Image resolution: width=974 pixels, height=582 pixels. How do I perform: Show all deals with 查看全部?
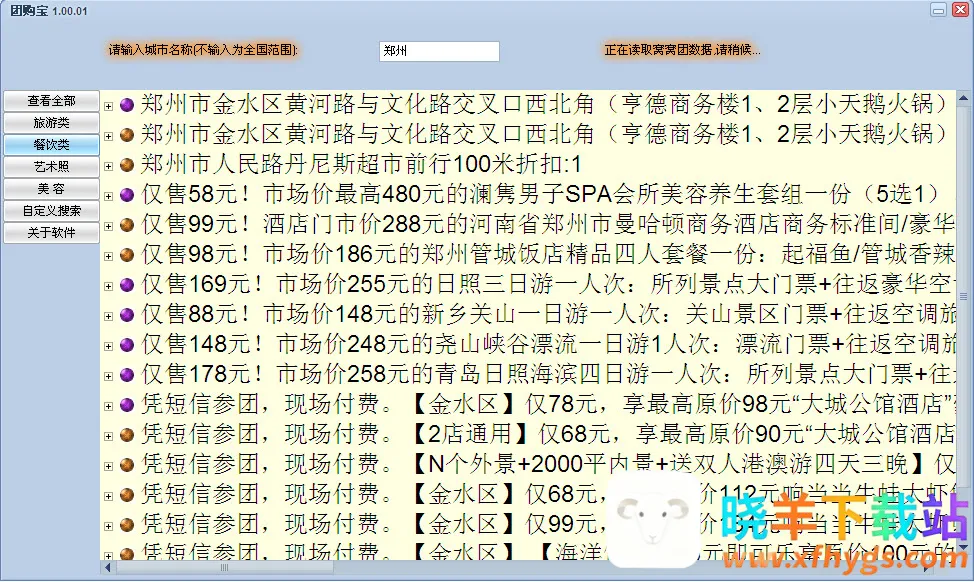click(x=51, y=101)
